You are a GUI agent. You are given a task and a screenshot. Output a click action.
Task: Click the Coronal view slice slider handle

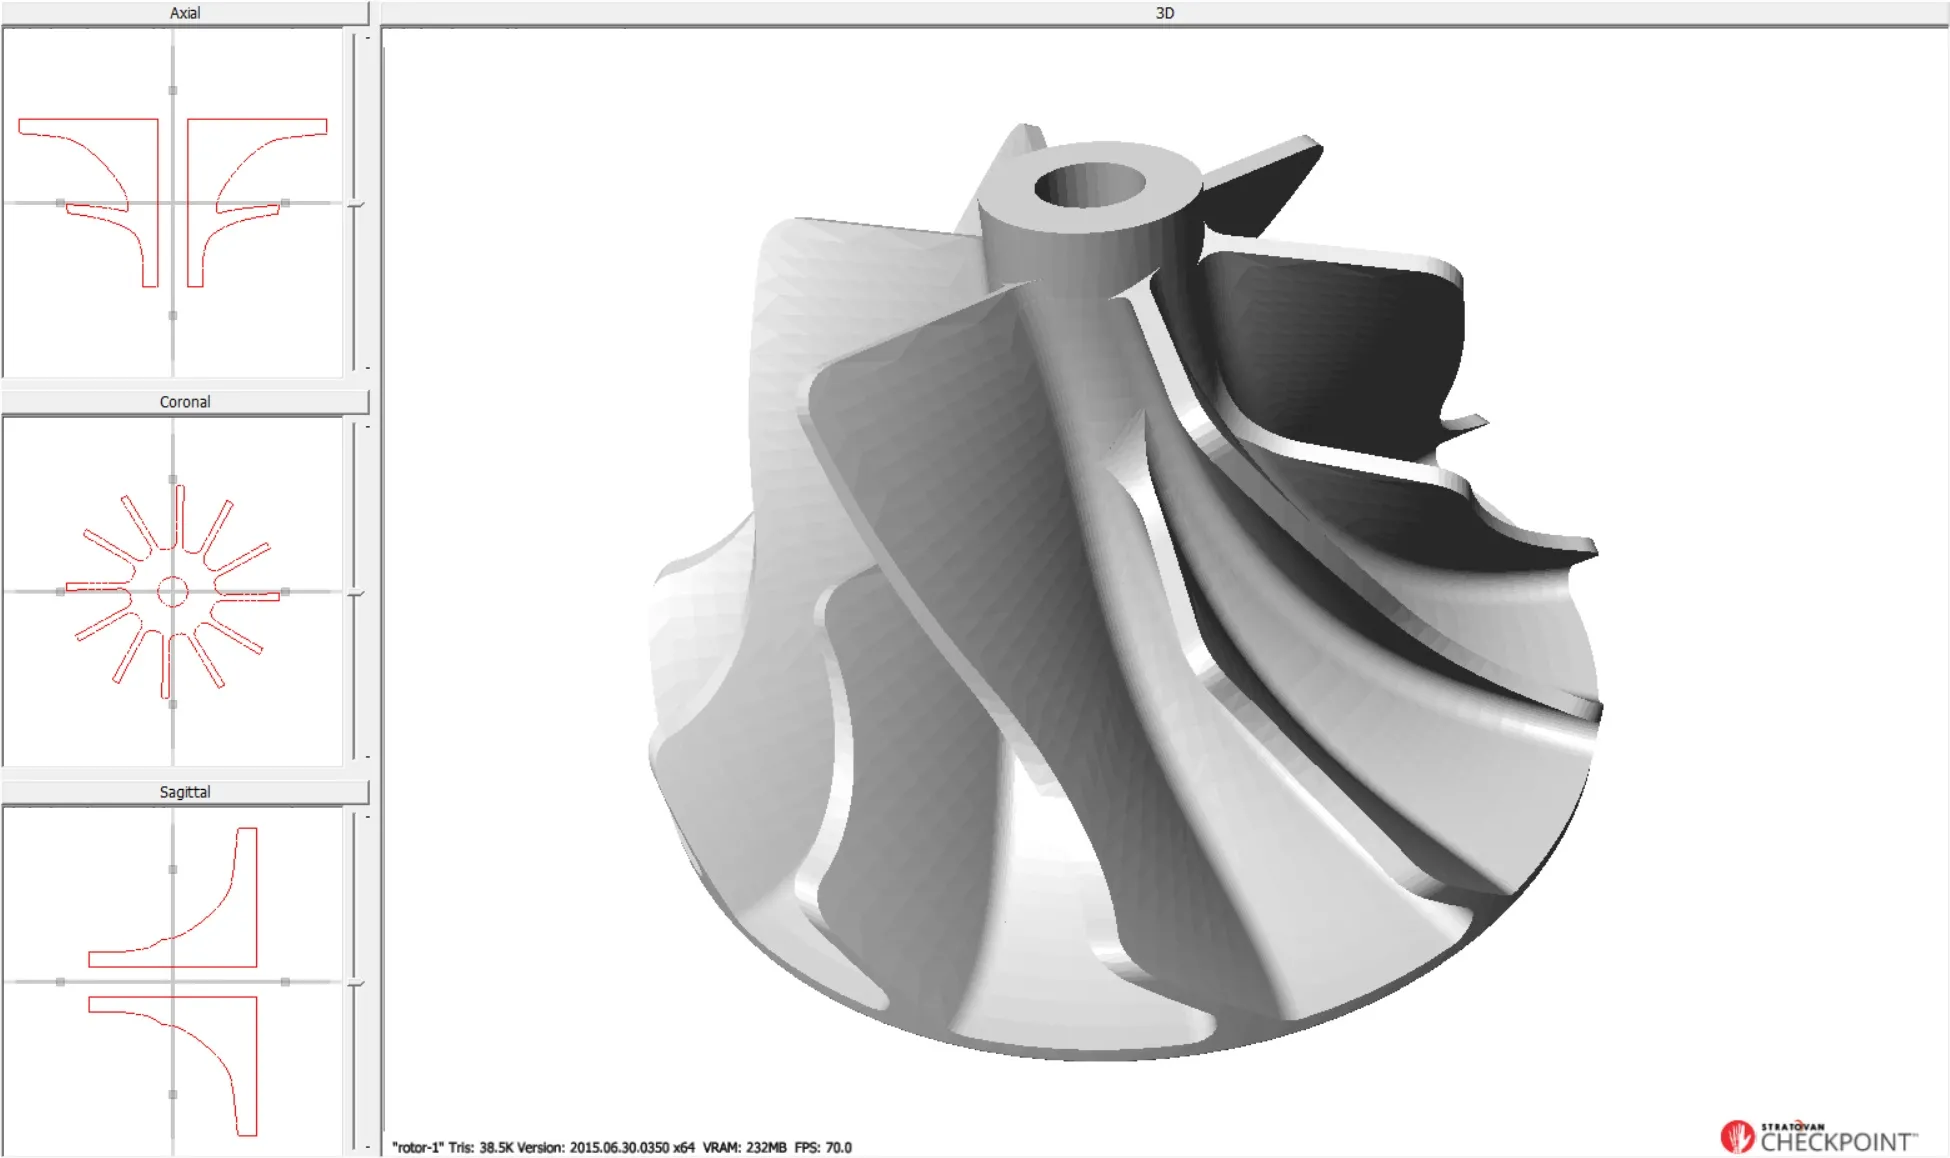(x=356, y=593)
